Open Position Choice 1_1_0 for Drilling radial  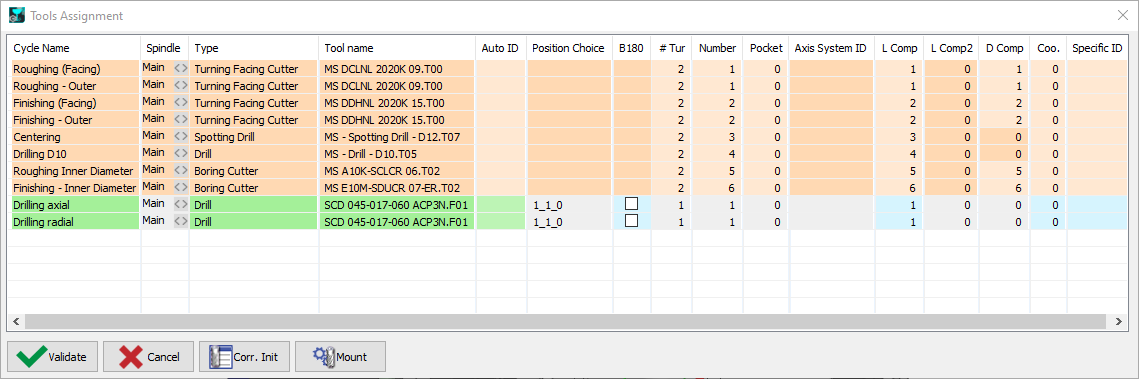point(570,221)
